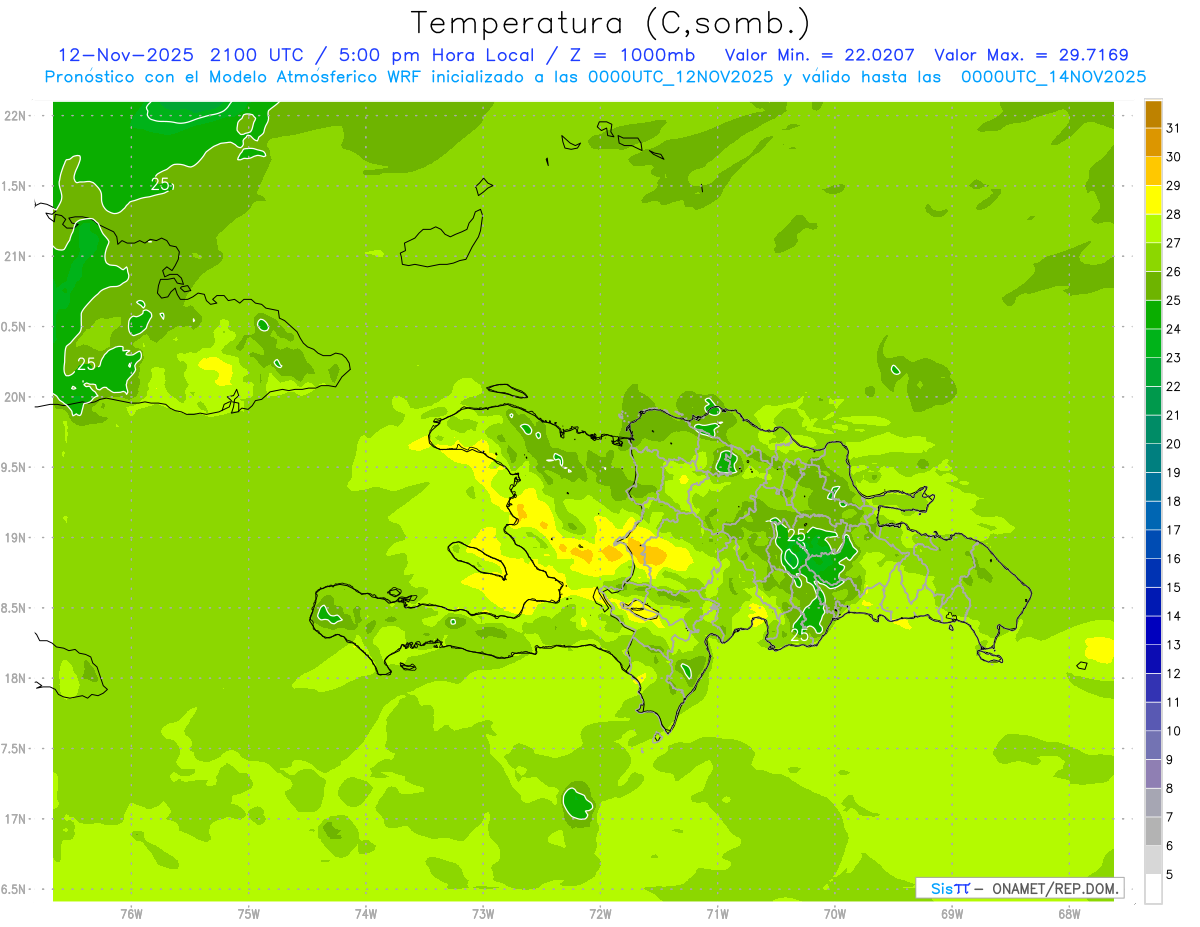
Task: Pick the dark blue swatch between 13 and 14
Action: pyautogui.click(x=1153, y=631)
